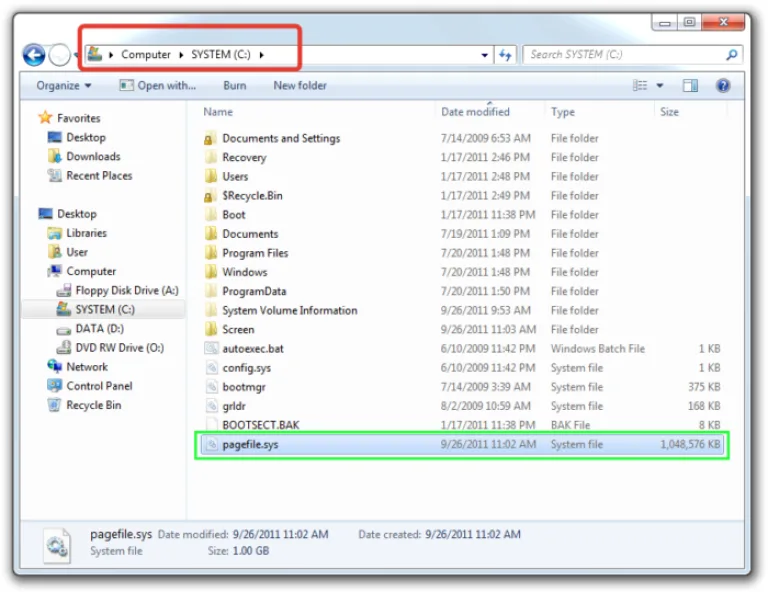Select the Users folder
This screenshot has height=592, width=768.
tap(235, 177)
